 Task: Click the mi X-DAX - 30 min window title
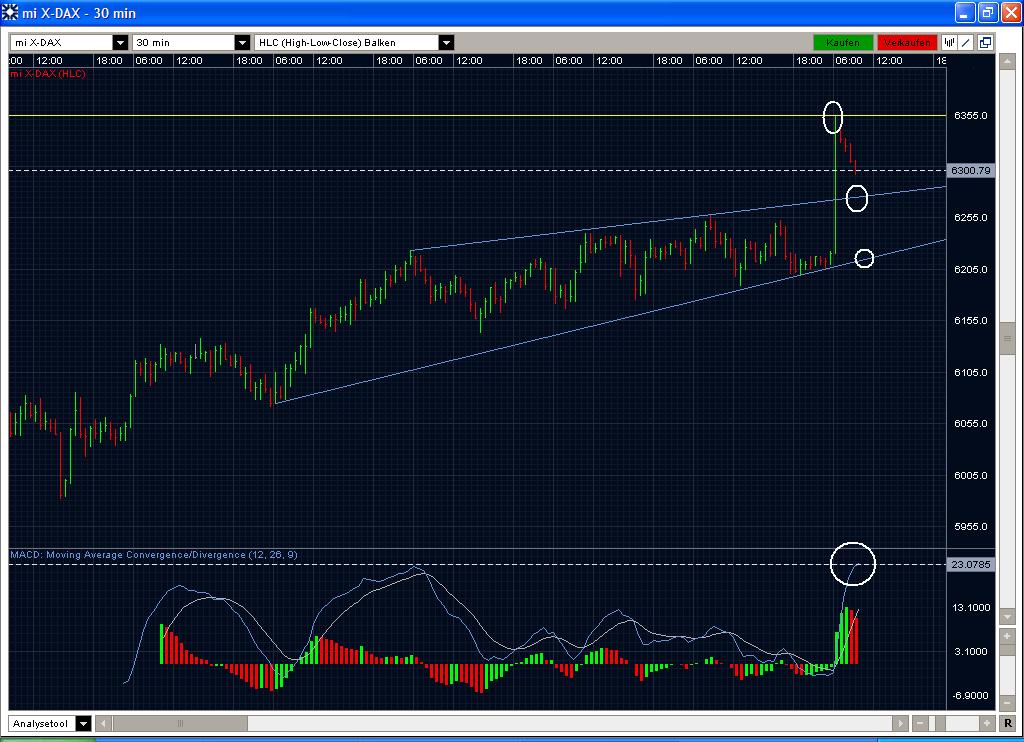79,13
